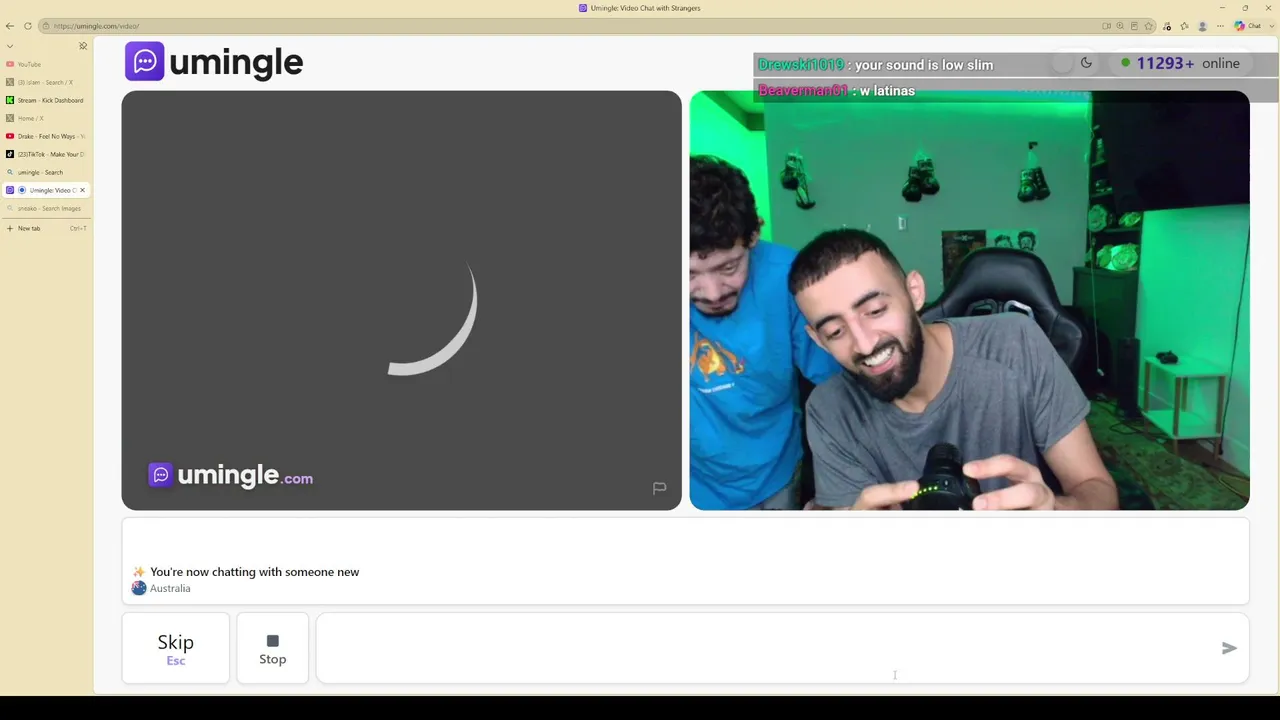1280x720 pixels.
Task: Click the browser back arrow
Action: click(x=10, y=26)
